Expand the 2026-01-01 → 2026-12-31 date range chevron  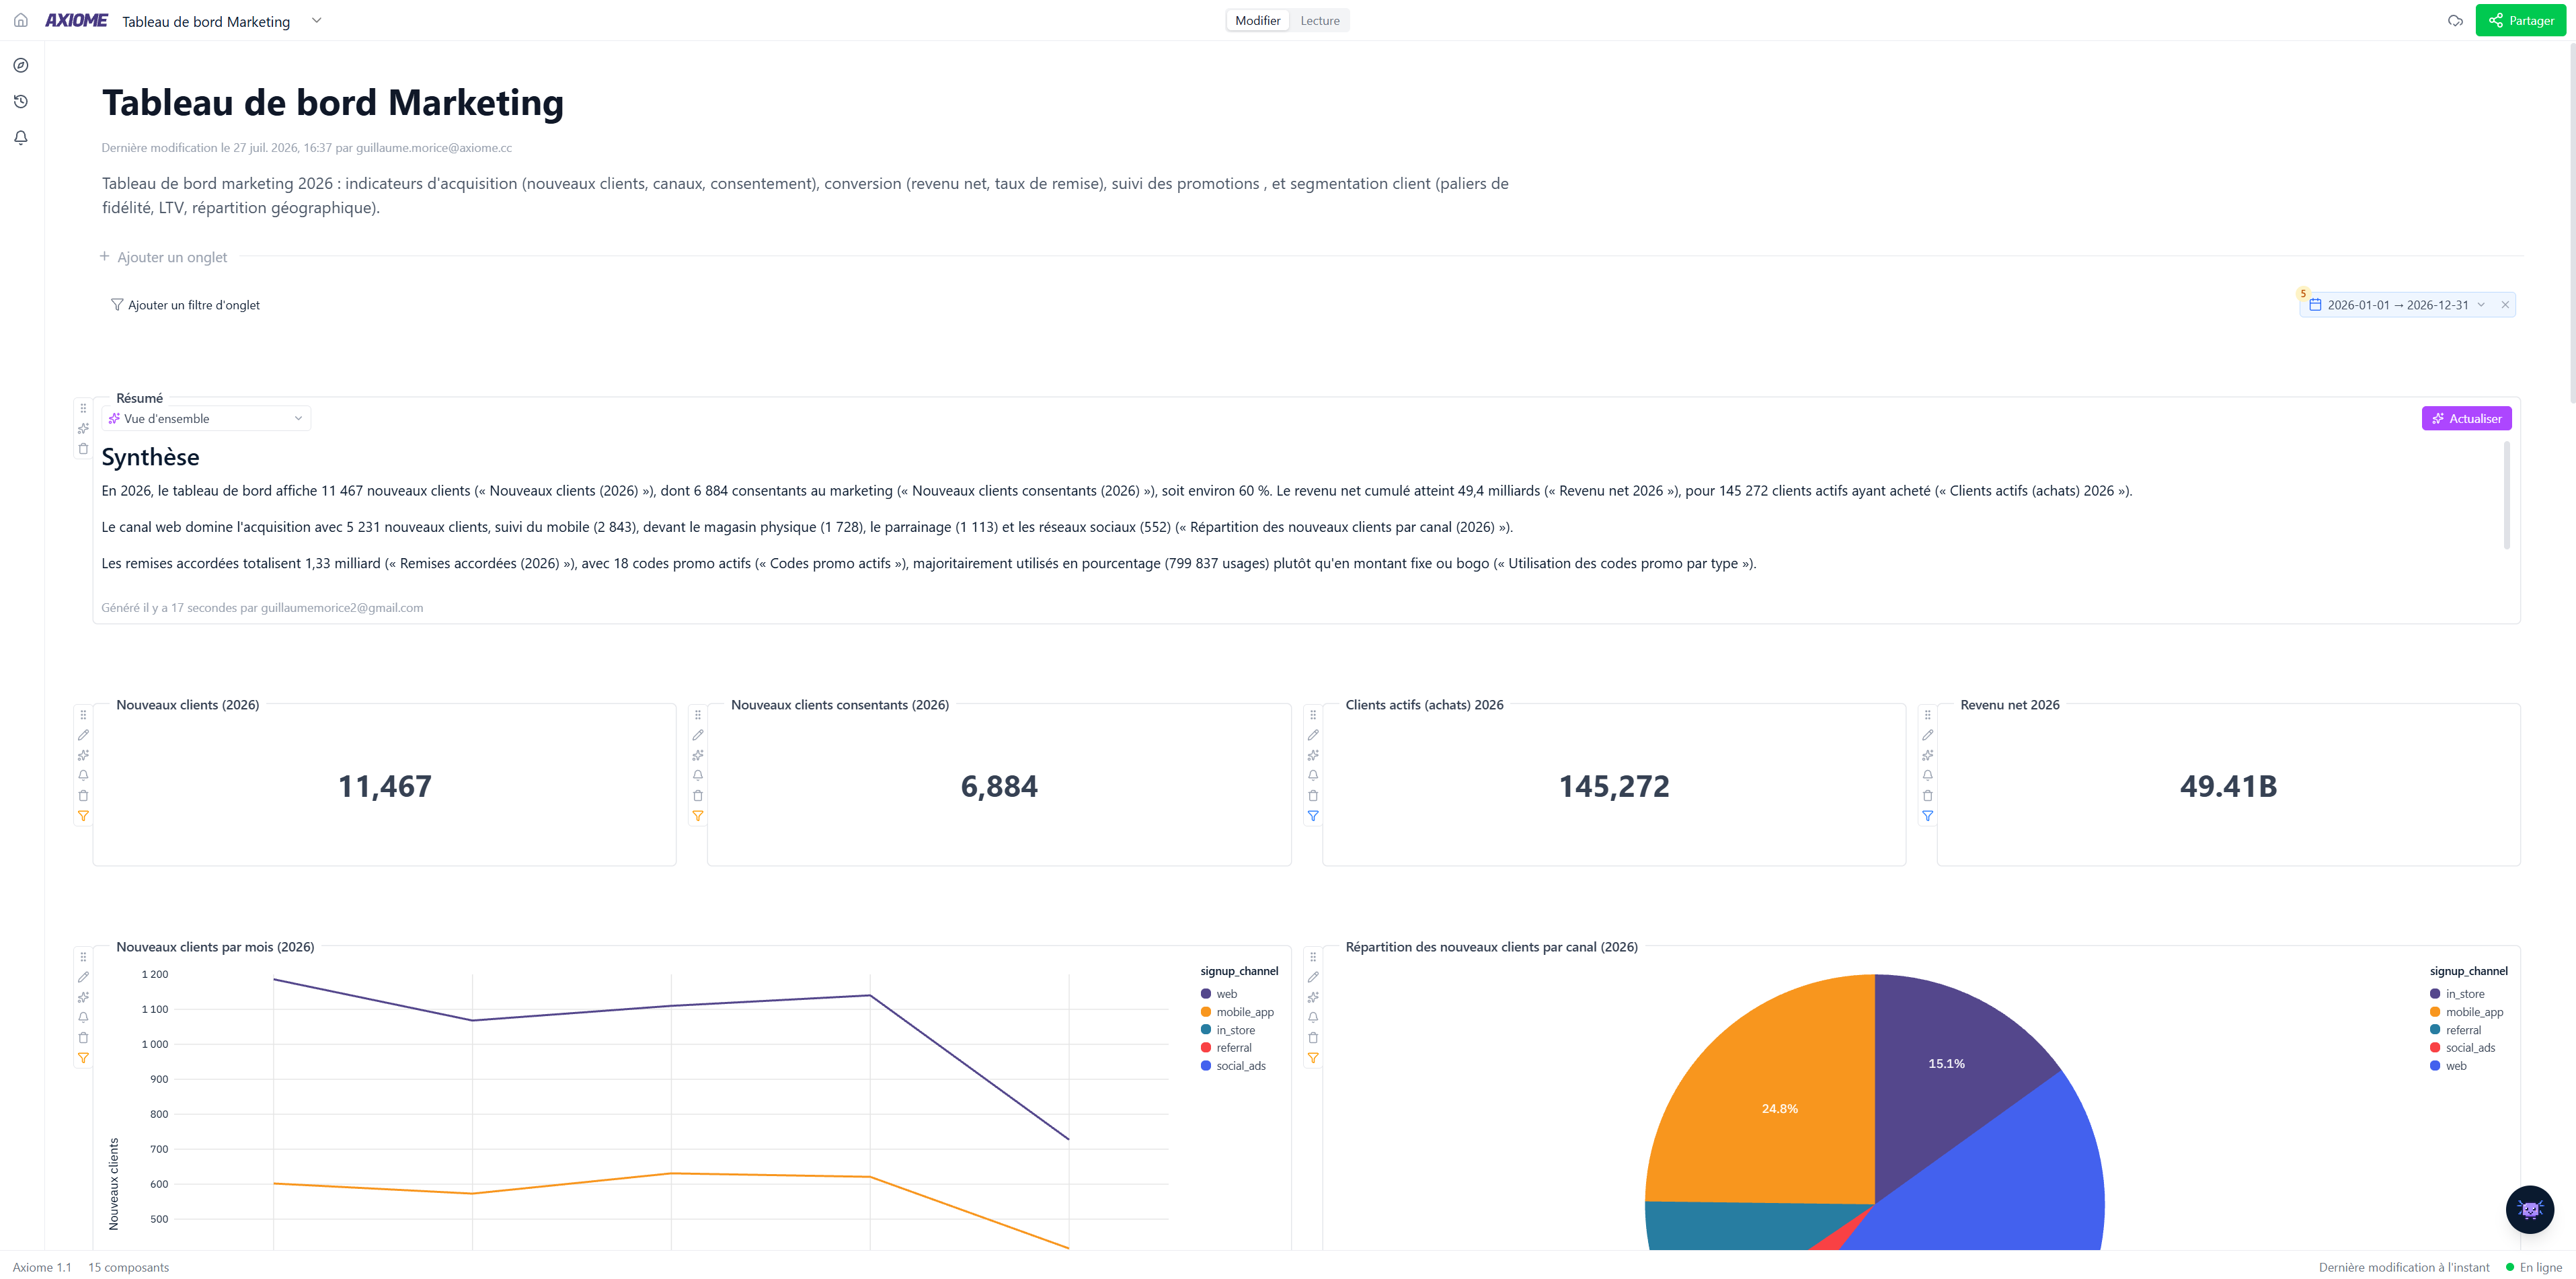click(x=2480, y=304)
